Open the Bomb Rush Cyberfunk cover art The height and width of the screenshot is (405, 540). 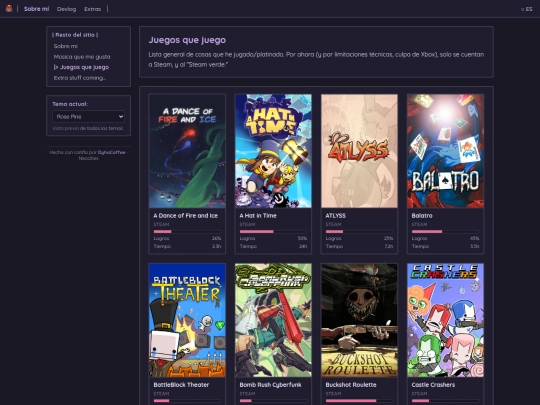coord(273,320)
